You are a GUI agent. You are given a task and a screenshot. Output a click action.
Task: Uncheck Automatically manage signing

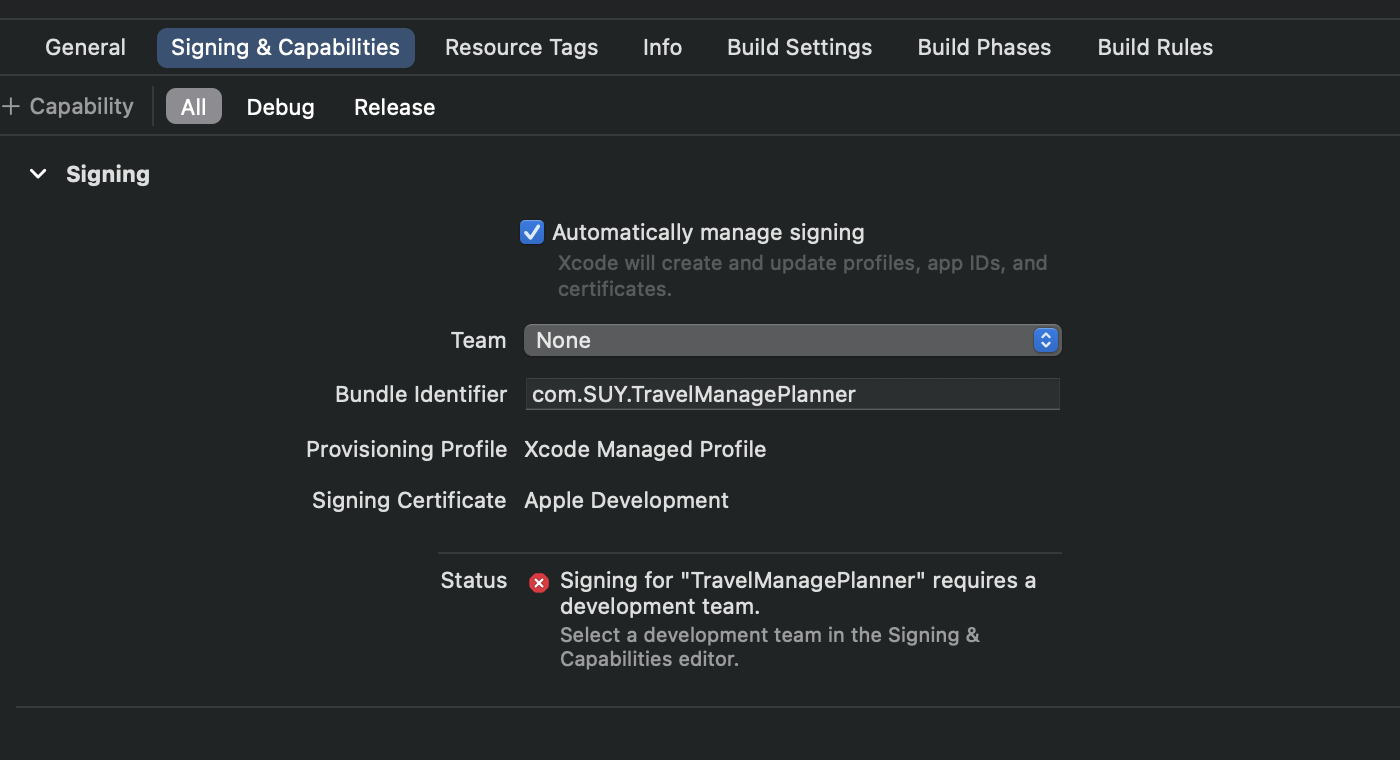point(532,232)
